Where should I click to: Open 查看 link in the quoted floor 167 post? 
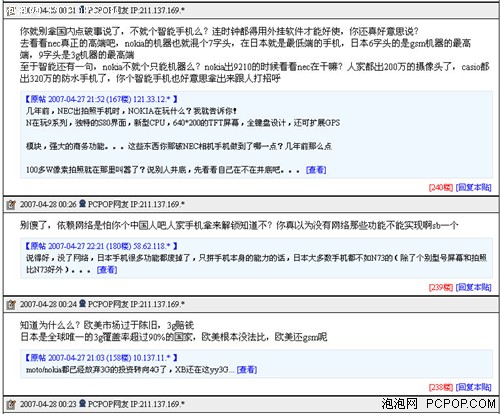pos(316,170)
